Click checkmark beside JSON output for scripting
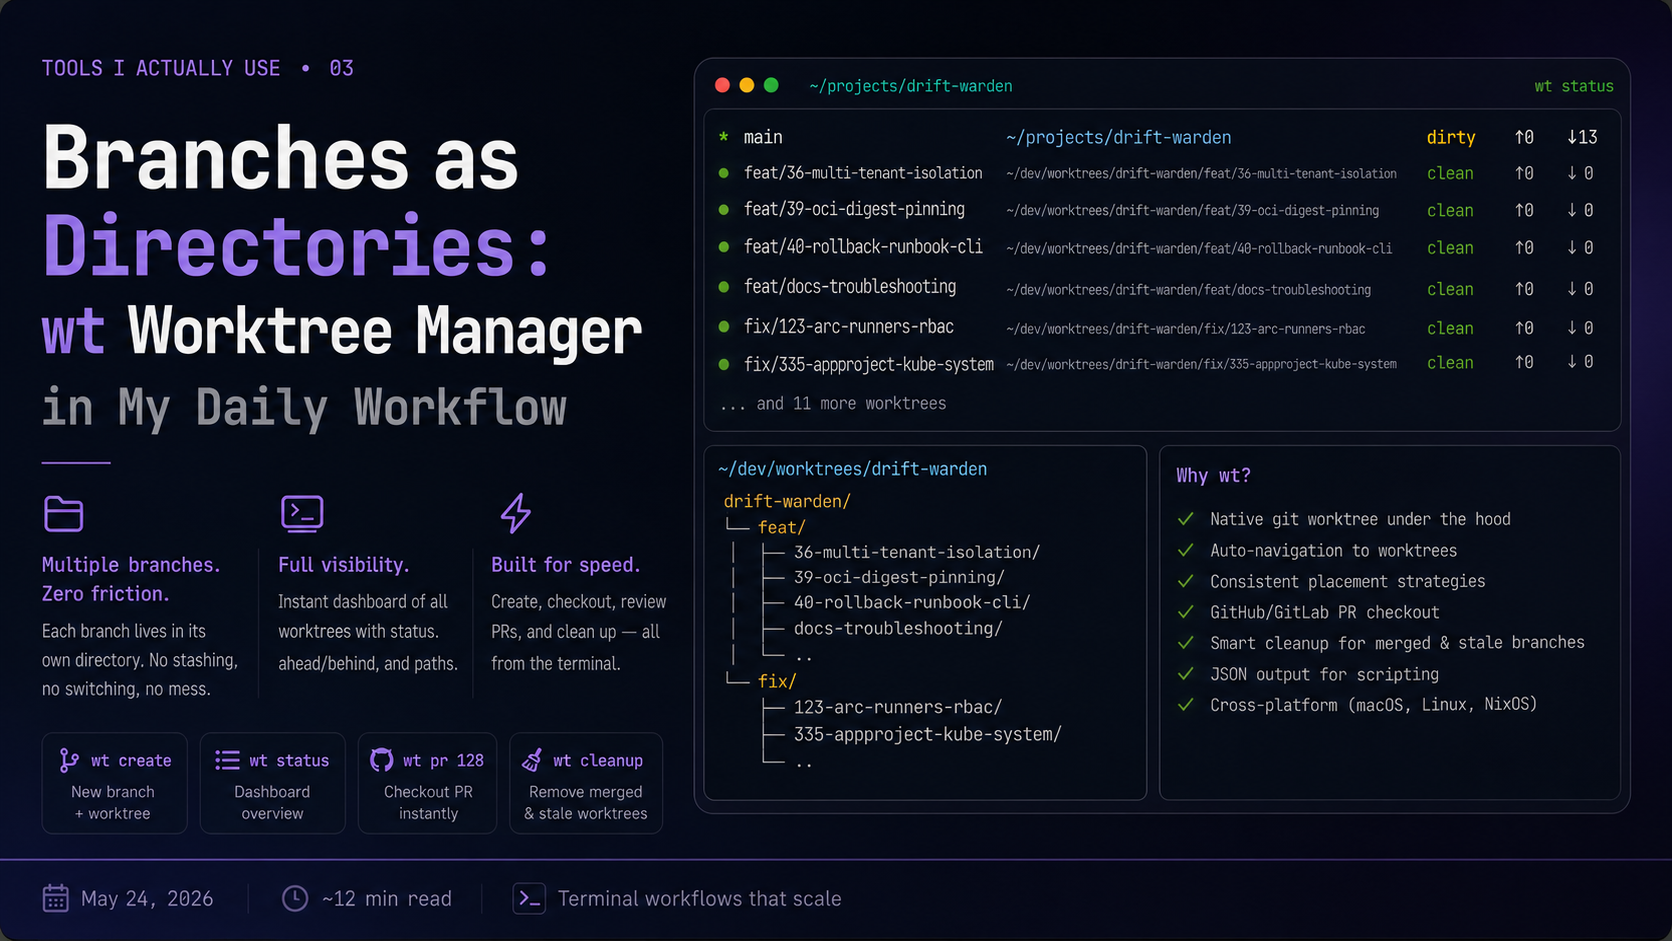 1186,674
